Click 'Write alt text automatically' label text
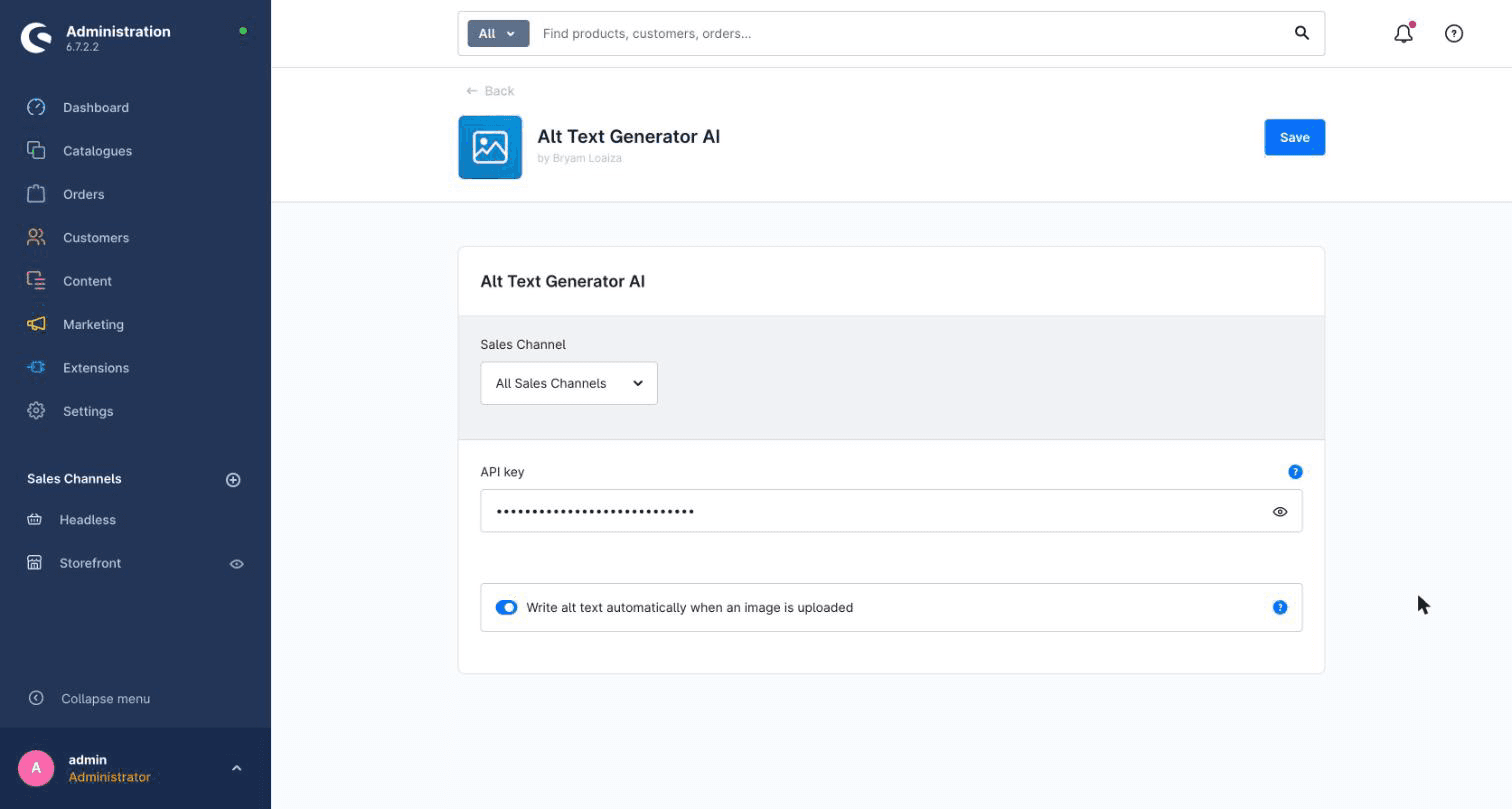The height and width of the screenshot is (809, 1512). 690,608
